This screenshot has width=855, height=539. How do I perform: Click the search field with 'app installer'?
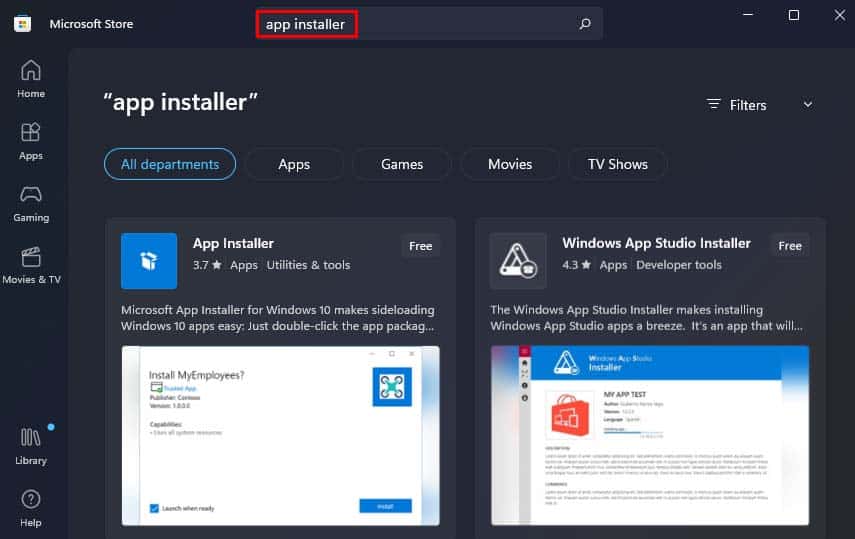click(x=429, y=24)
